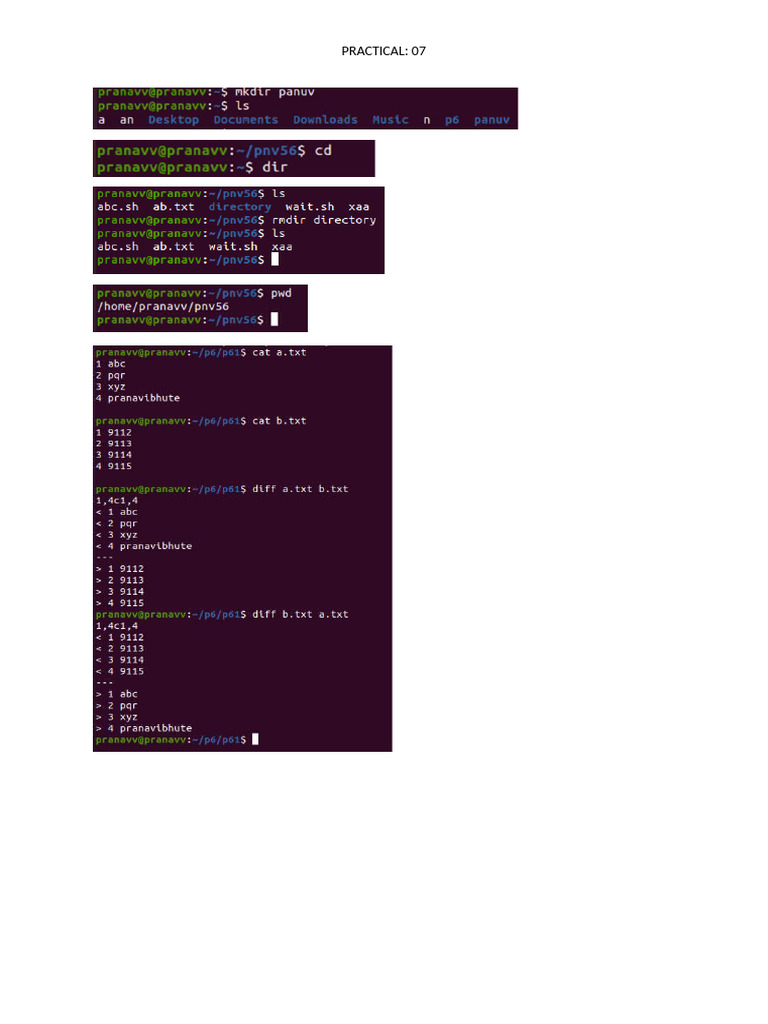Click the first 1,4c1,4 diff output line

(117, 501)
